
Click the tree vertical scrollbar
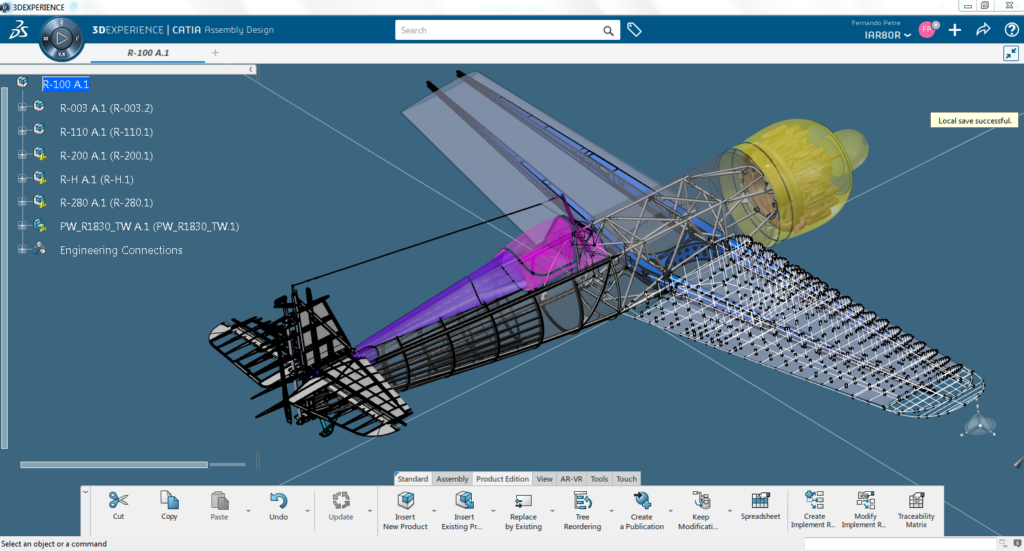pos(5,268)
